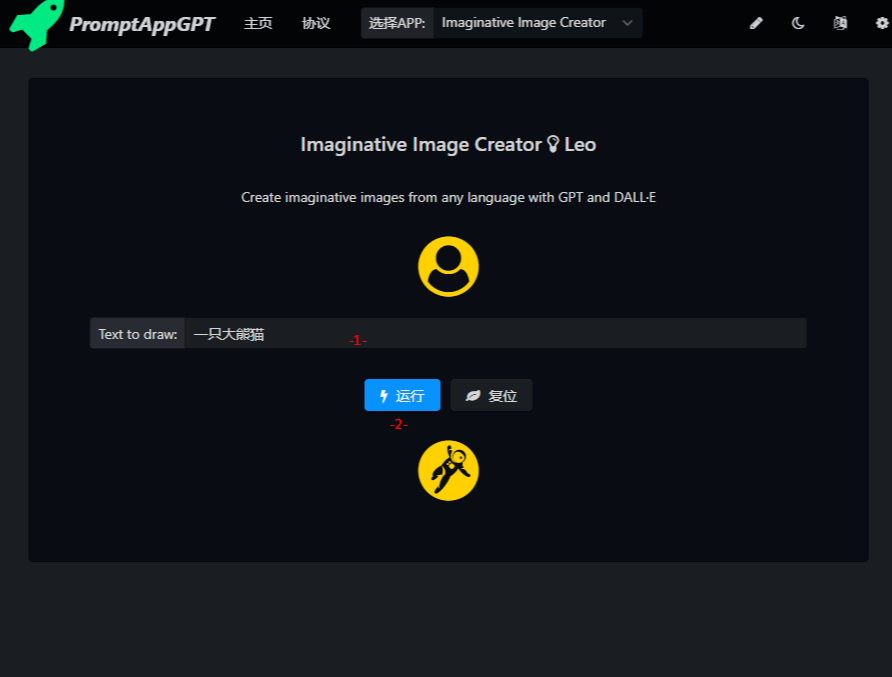
Task: Open settings via the gear icon
Action: tap(882, 23)
